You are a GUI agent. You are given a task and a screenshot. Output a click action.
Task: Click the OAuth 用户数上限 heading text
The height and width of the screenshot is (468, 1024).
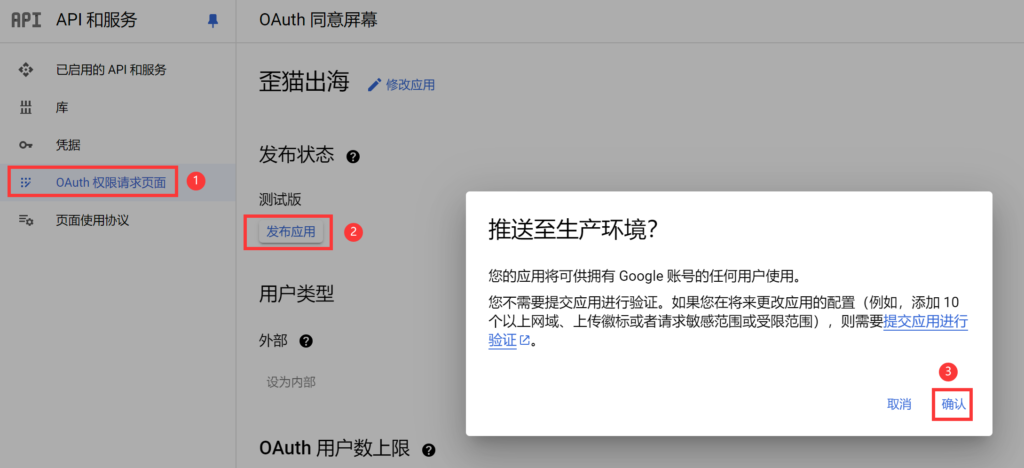(x=335, y=449)
